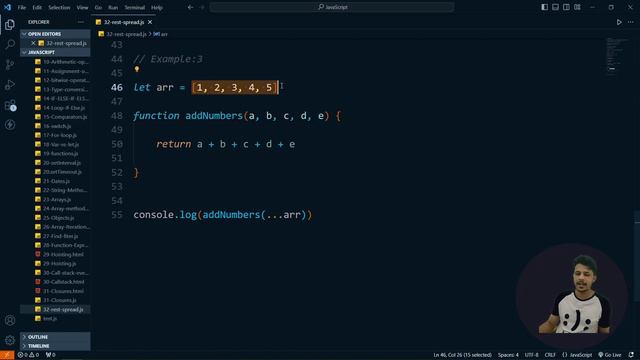Open the View menu
Screen dimensions: 640x360
(82, 7)
